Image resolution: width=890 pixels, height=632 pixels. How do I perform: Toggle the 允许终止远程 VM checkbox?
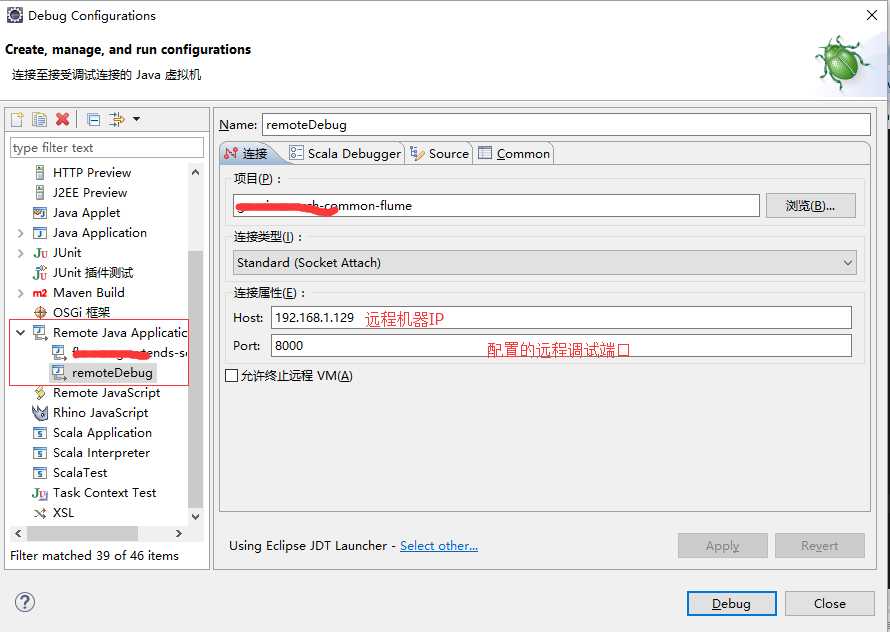(231, 375)
